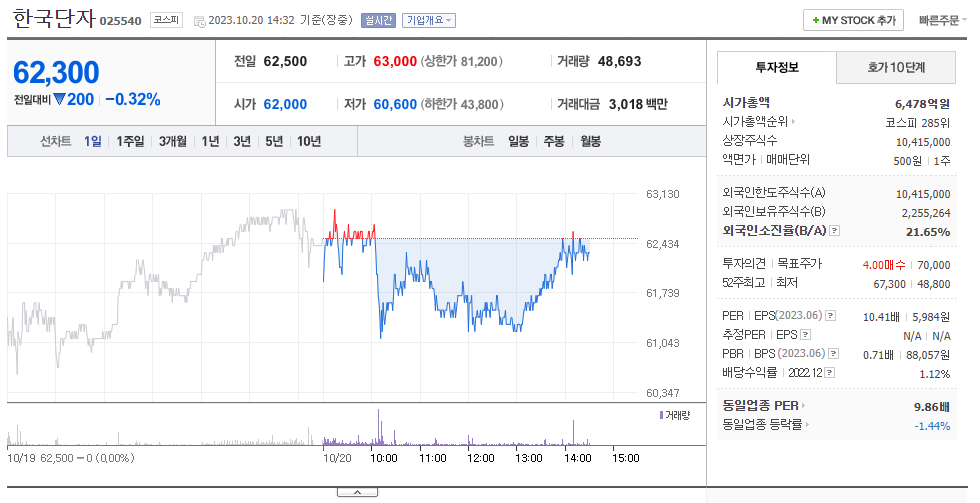Screen dimensions: 980x503
Task: Click the 시가총액 label
Action: pos(746,102)
